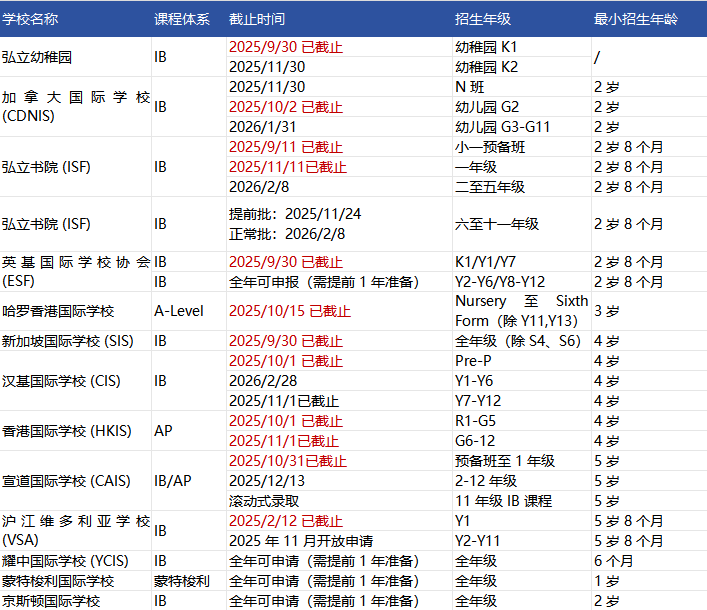Viewport: 707px width, 610px height.
Task: Select the 蒙特梭利国际学校 school cell
Action: pyautogui.click(x=75, y=581)
